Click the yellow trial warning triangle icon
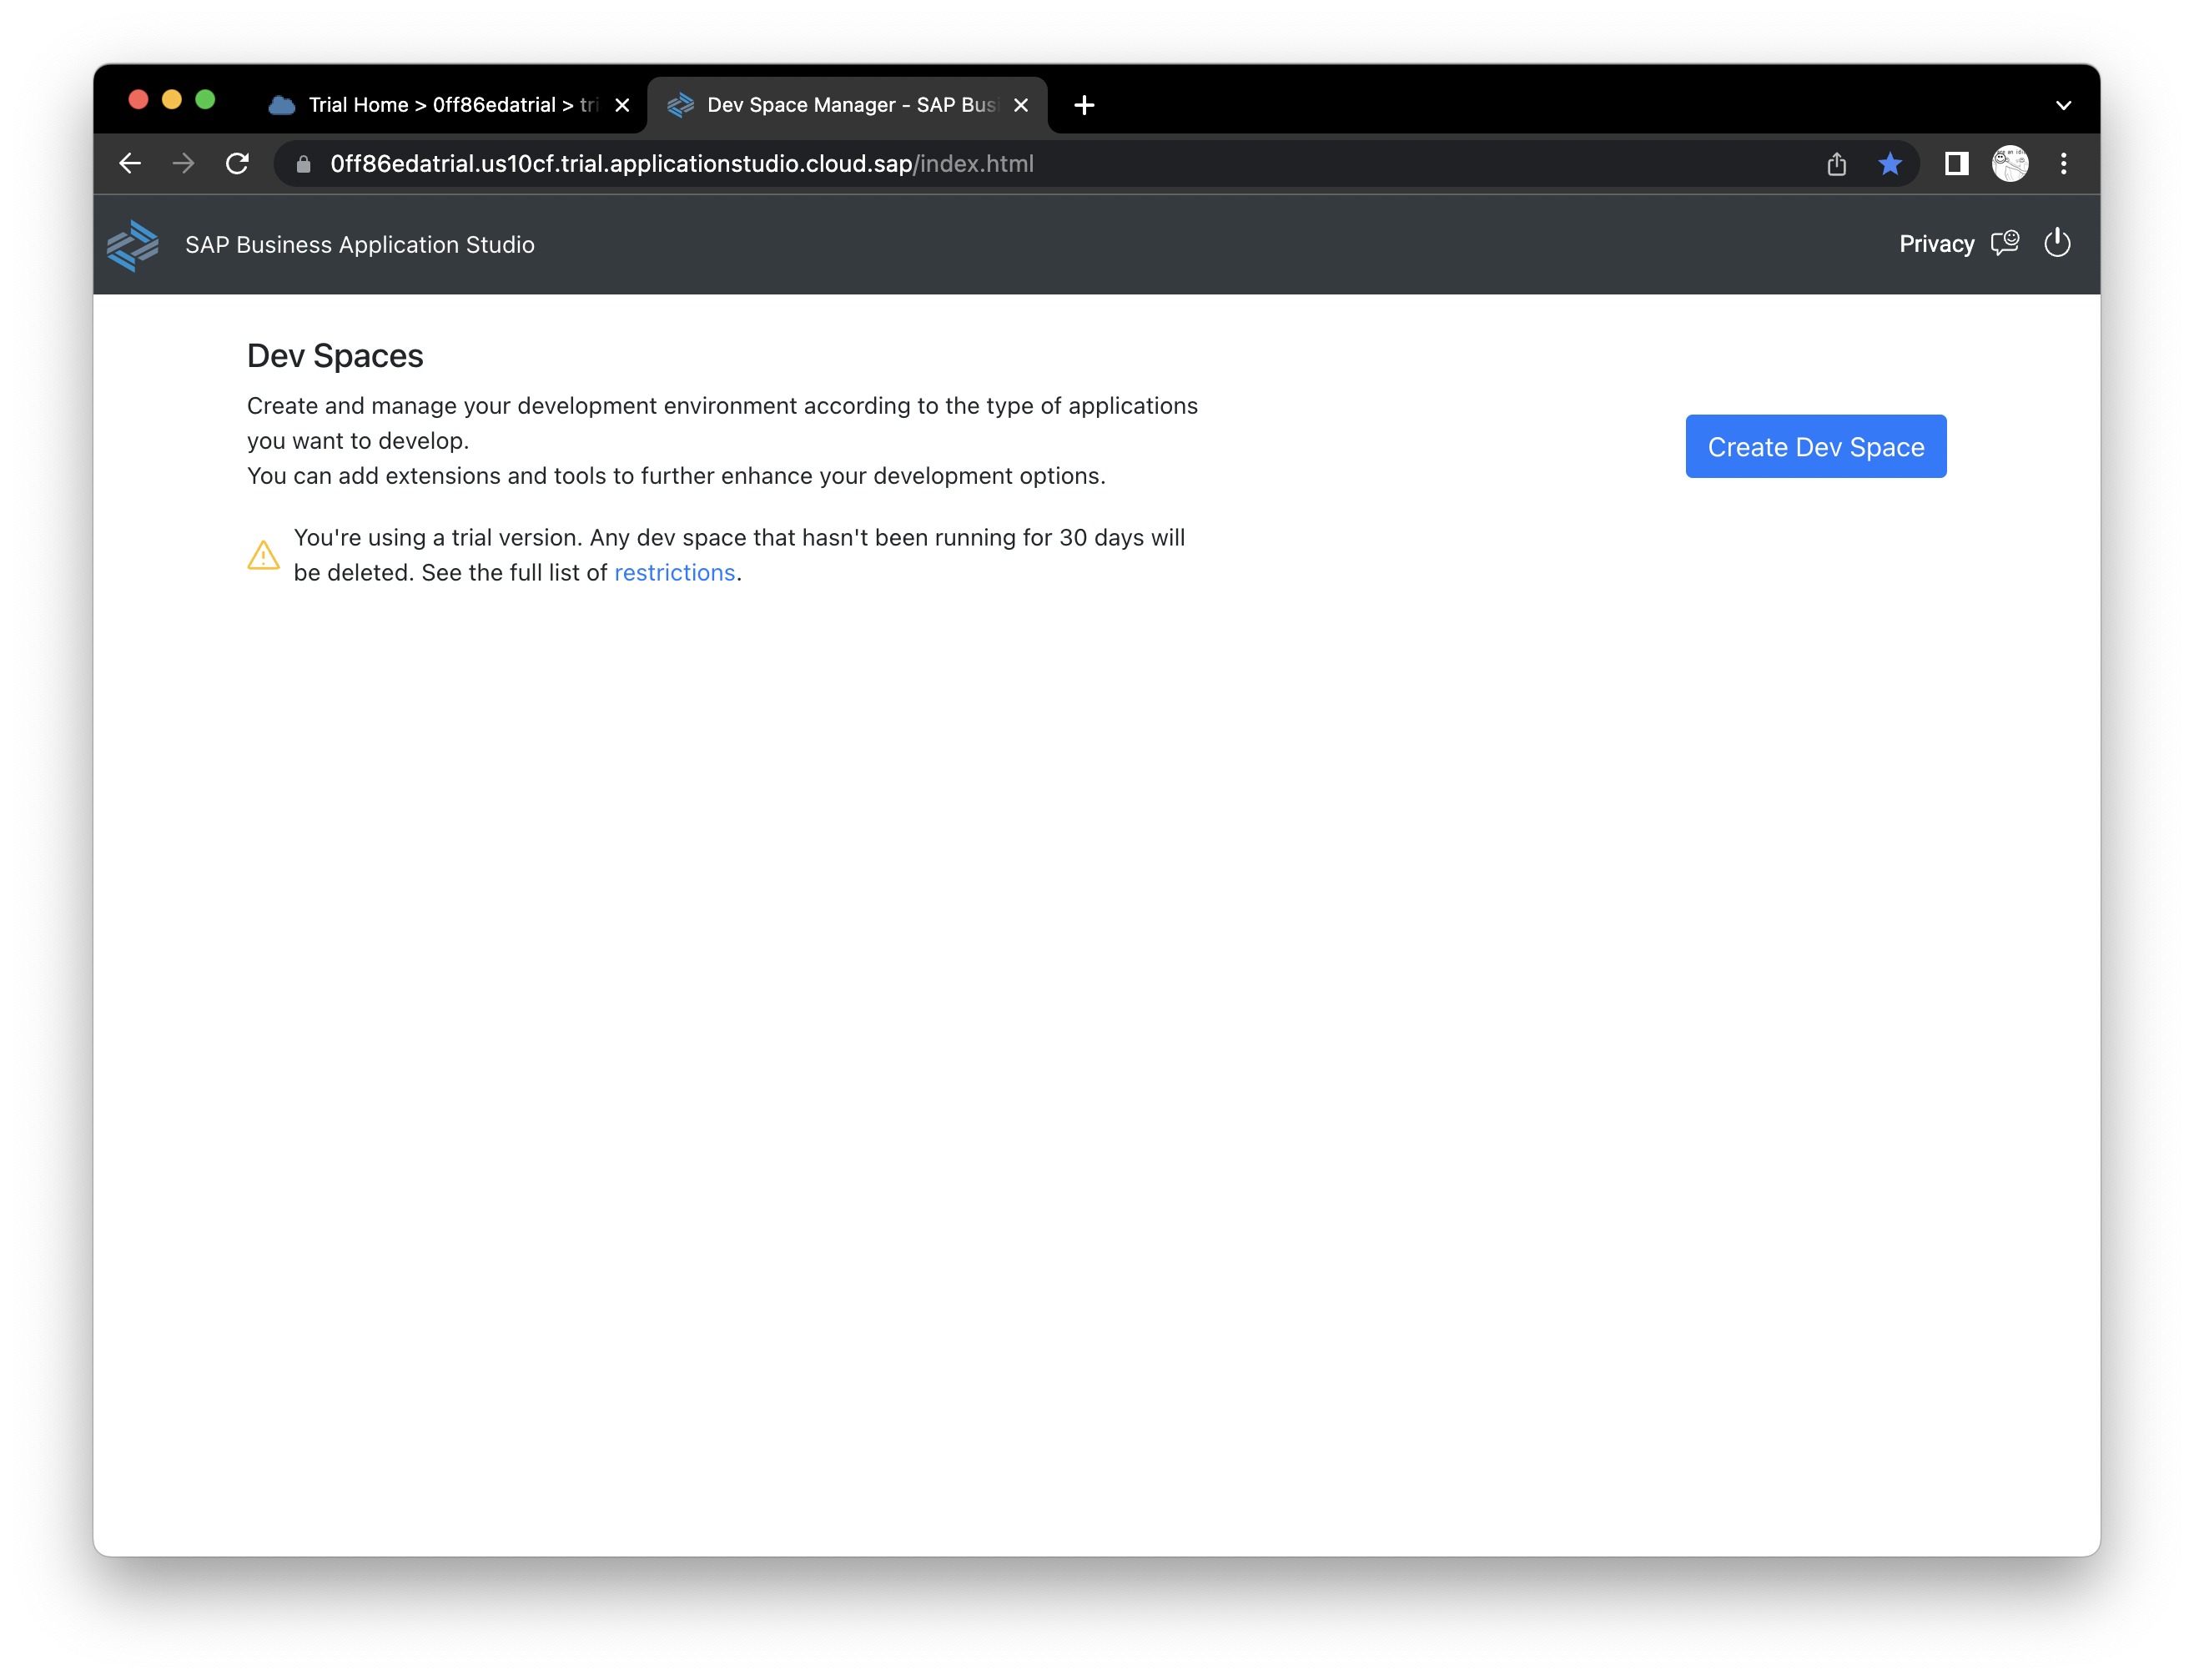Viewport: 2194px width, 1680px height. click(263, 555)
